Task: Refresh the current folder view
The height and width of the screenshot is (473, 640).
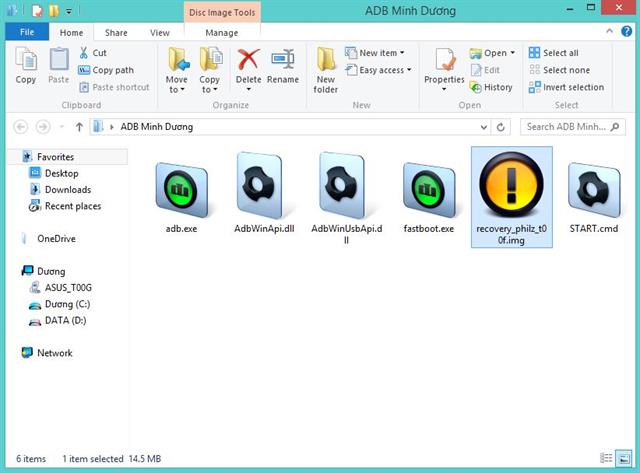Action: [500, 127]
